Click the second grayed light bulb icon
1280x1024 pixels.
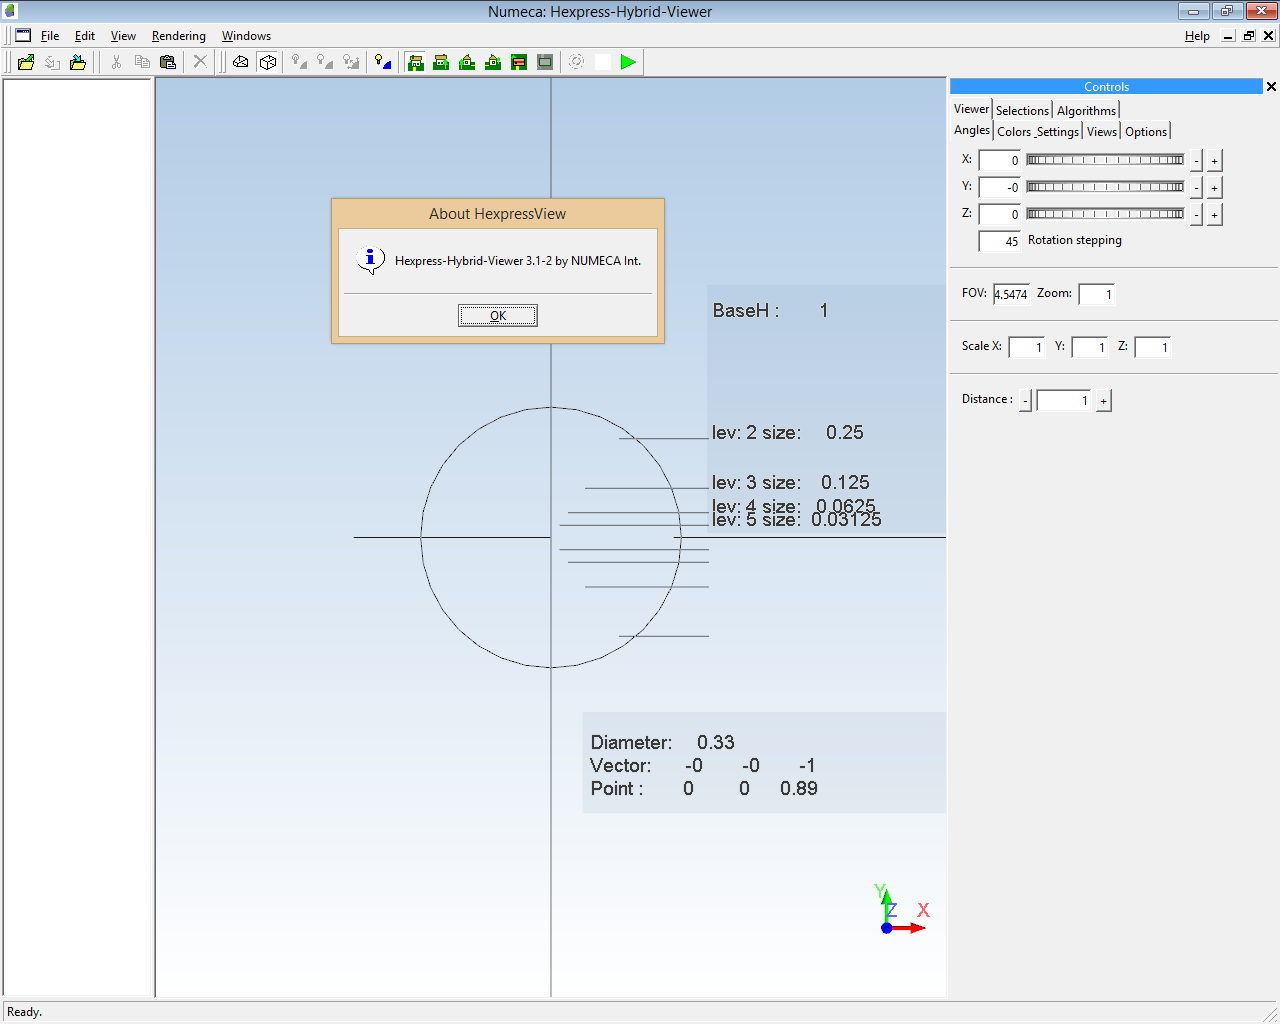click(325, 62)
